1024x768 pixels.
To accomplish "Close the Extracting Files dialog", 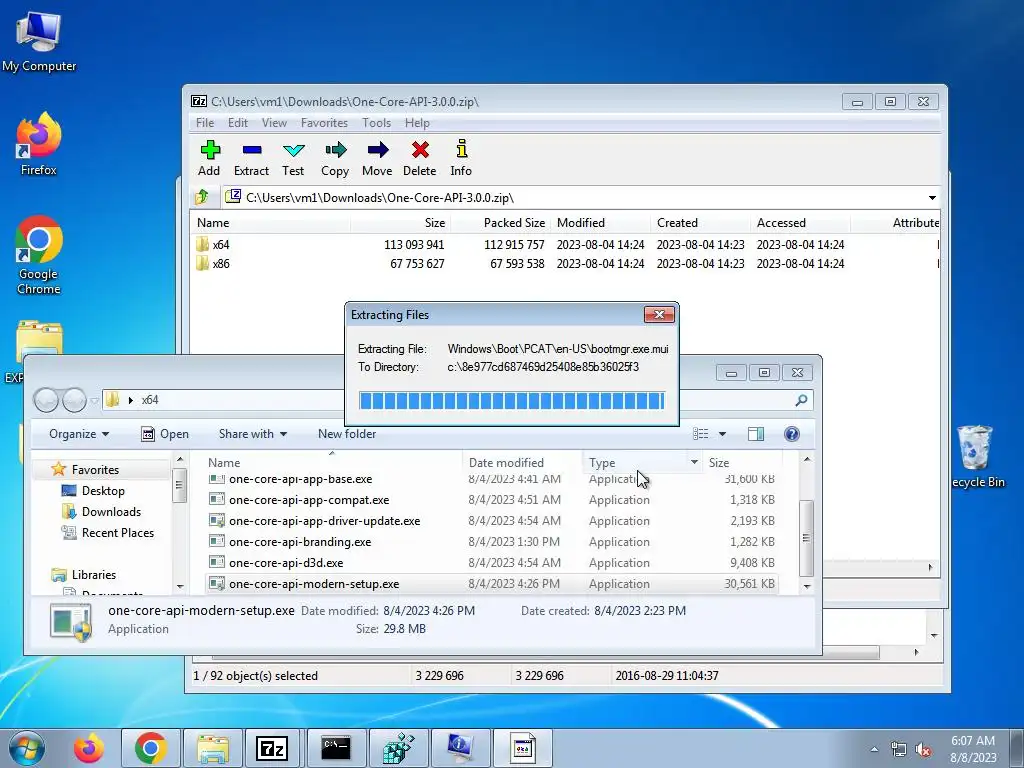I will coord(659,315).
